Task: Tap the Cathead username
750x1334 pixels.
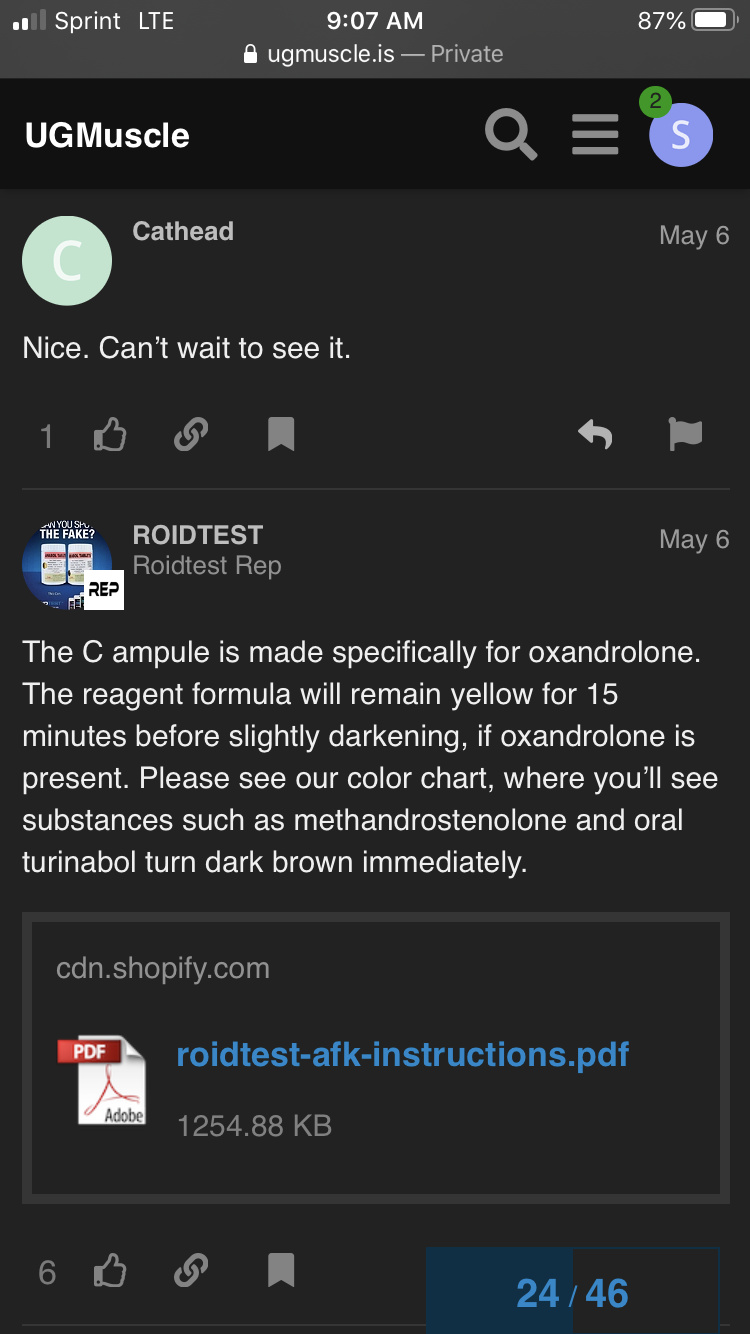Action: (x=183, y=232)
